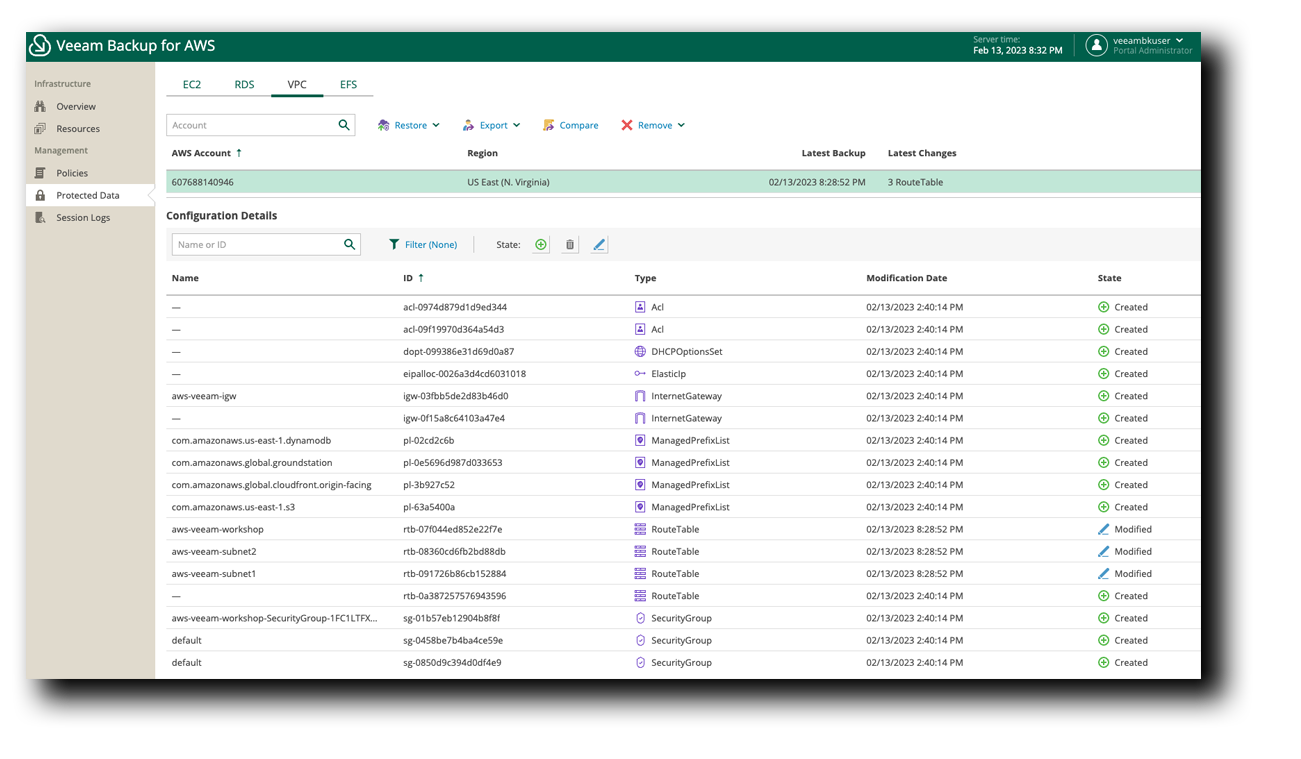
Task: Sort by AWS Account column header
Action: tap(207, 153)
